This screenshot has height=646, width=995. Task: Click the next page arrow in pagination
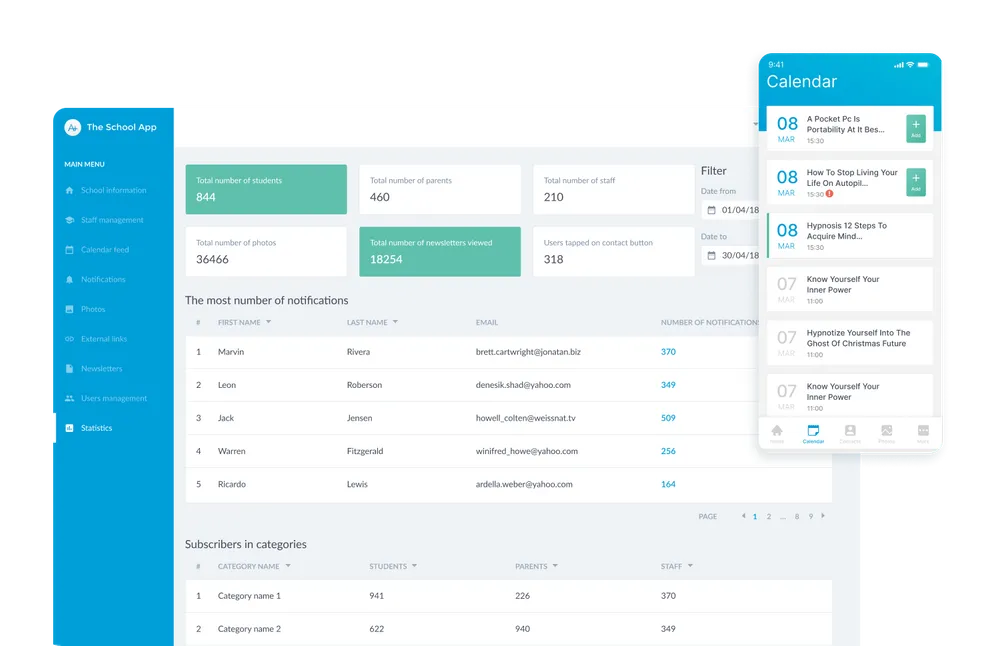[823, 516]
